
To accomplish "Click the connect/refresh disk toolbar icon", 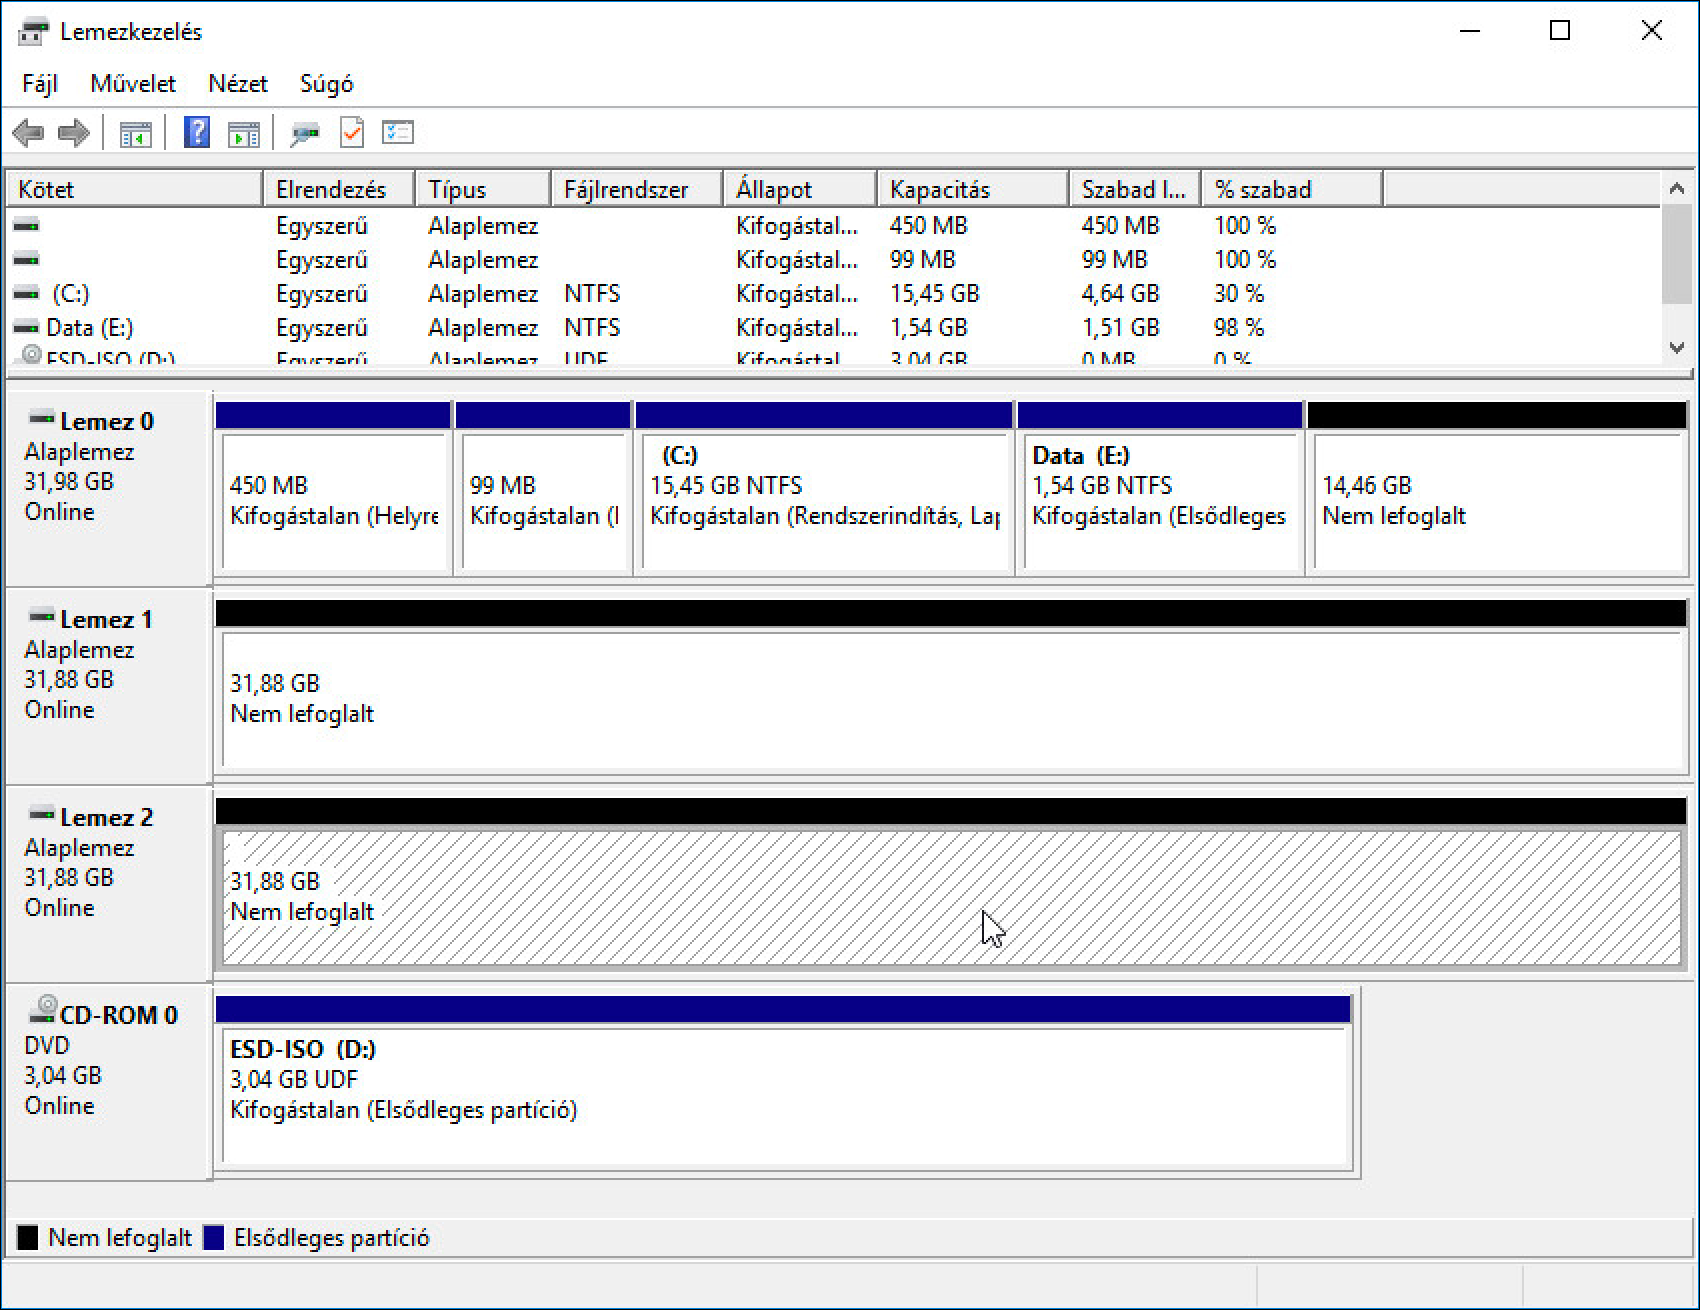I will tap(305, 133).
